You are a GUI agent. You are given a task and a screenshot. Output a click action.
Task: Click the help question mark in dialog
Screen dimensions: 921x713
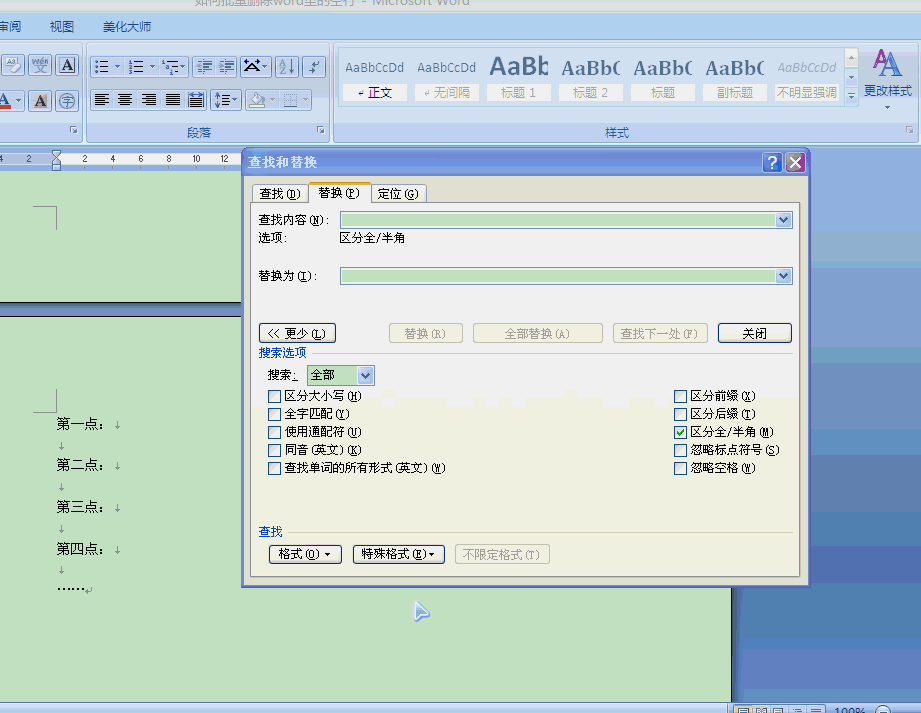point(772,162)
